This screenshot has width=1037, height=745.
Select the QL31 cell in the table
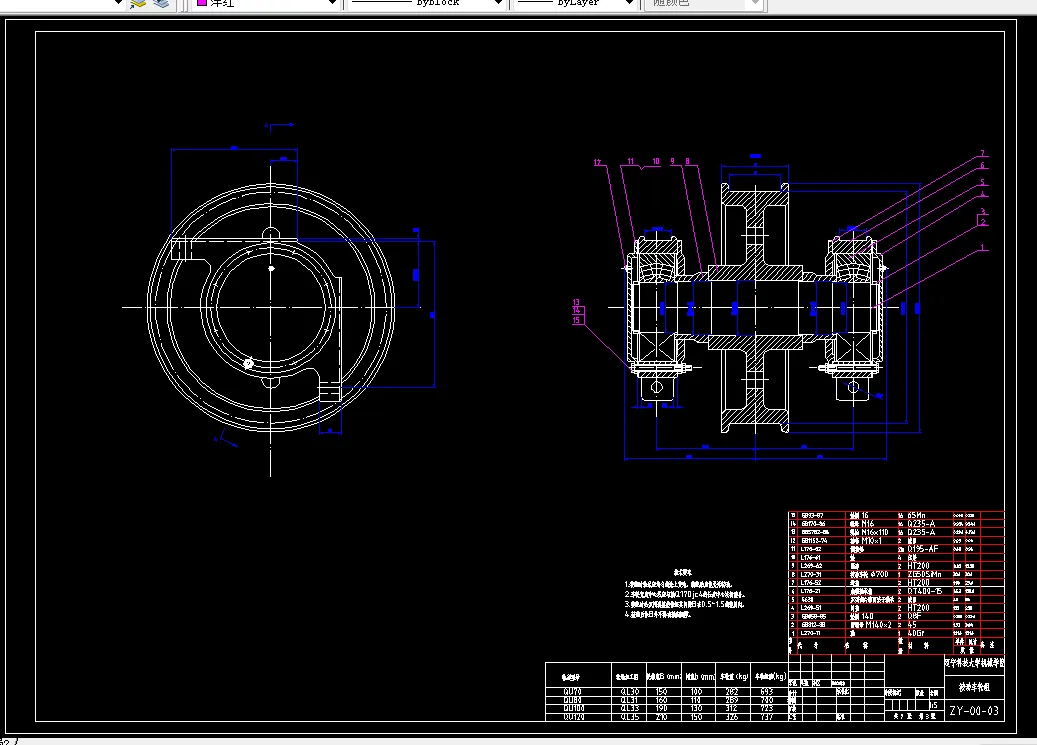(629, 700)
